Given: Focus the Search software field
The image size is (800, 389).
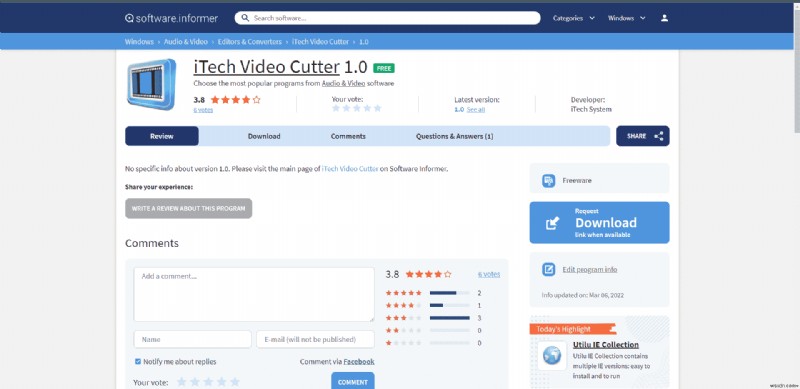Looking at the screenshot, I should coord(387,18).
